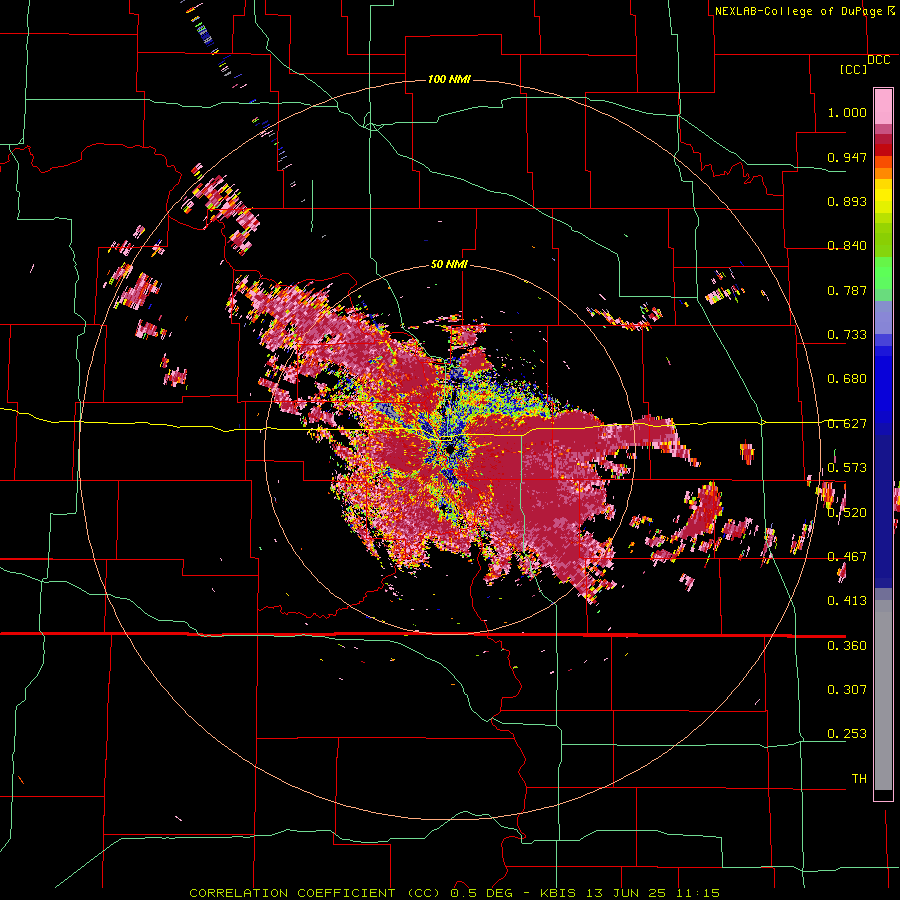Select the 0.520 scale value
900x900 pixels.
coord(847,512)
